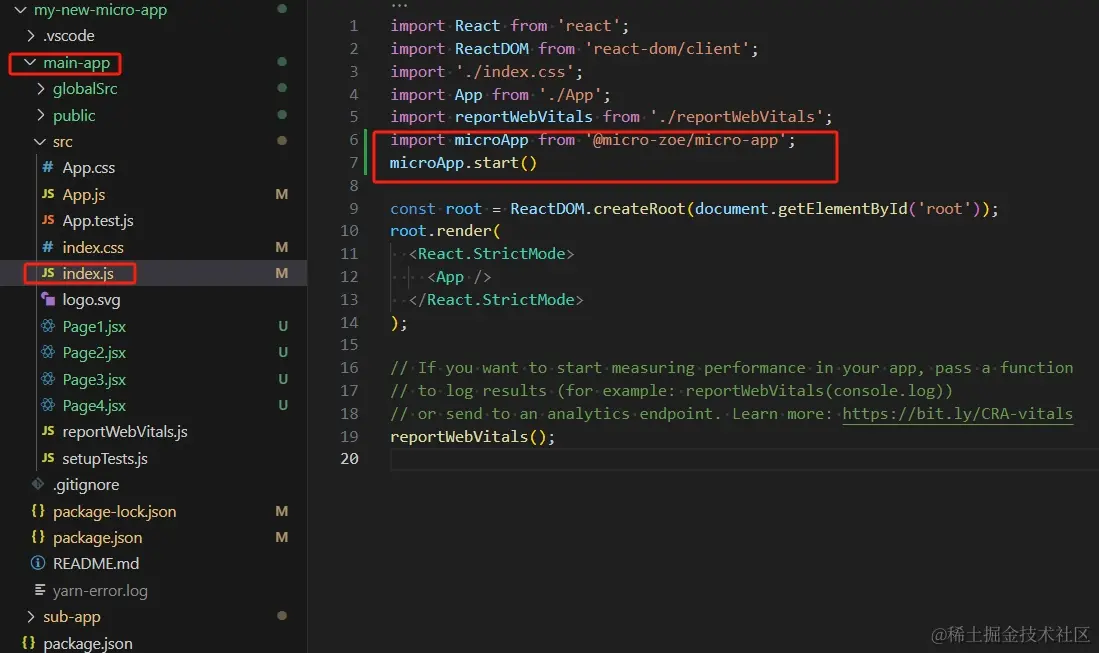The width and height of the screenshot is (1099, 653).
Task: Click the M status badge beside App.js
Action: 282,194
